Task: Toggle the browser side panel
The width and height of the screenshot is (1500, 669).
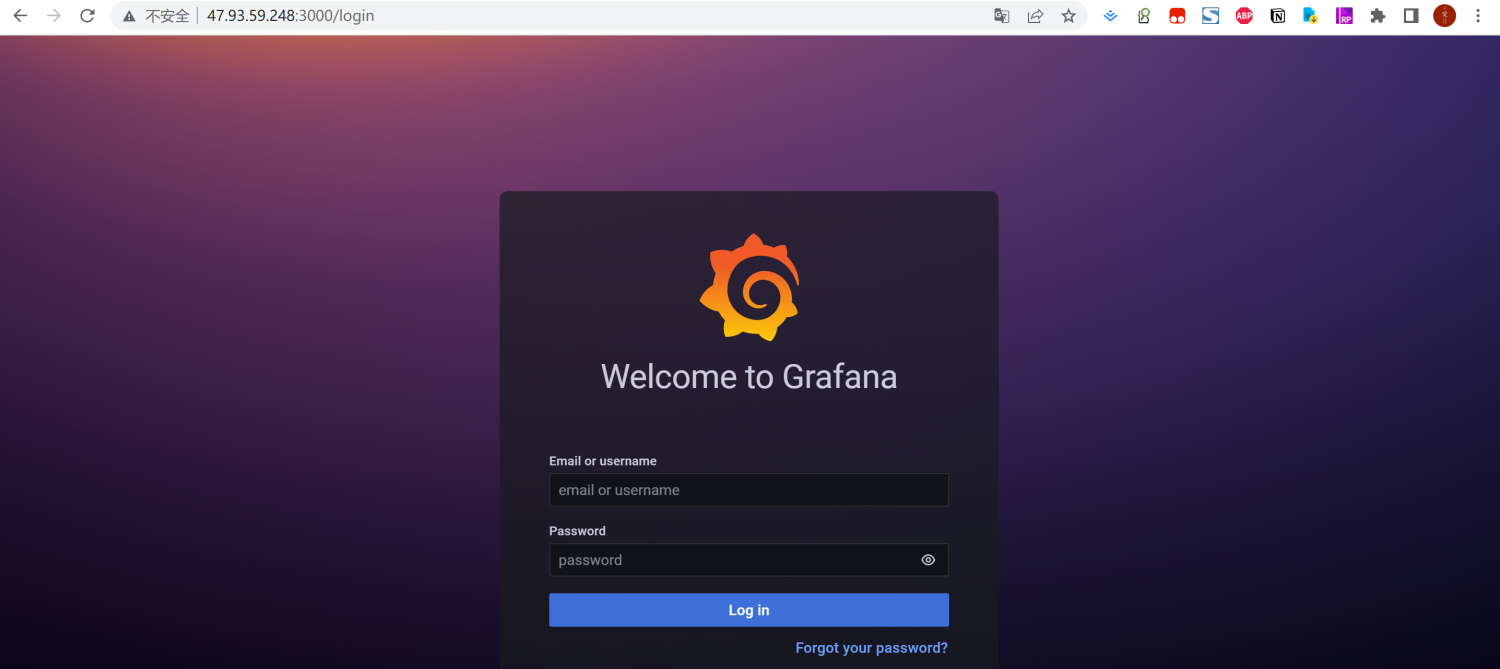Action: [x=1411, y=16]
